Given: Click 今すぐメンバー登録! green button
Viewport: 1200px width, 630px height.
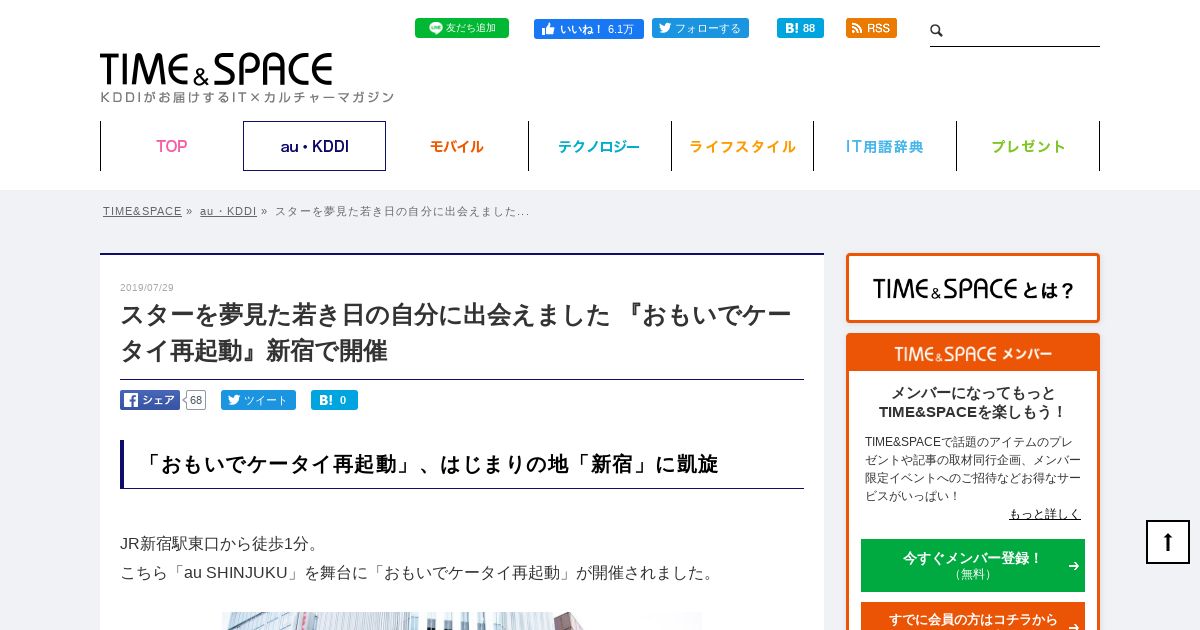Looking at the screenshot, I should point(973,565).
